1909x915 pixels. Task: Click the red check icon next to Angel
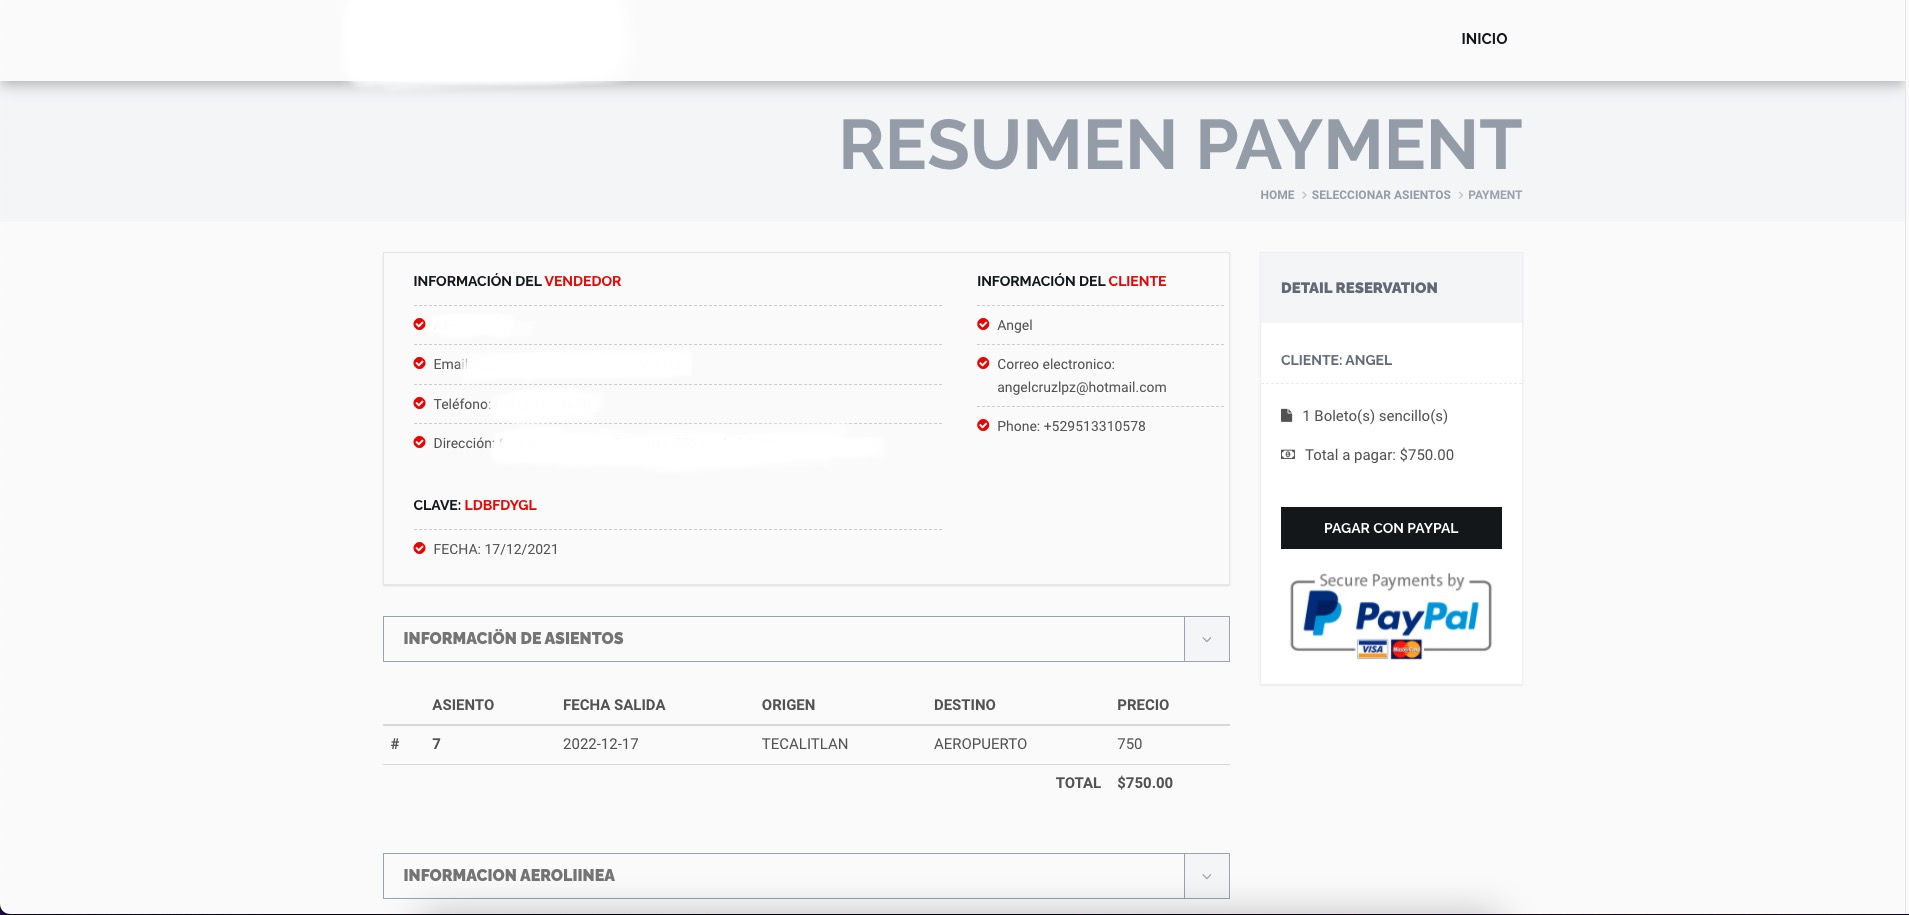[x=983, y=324]
